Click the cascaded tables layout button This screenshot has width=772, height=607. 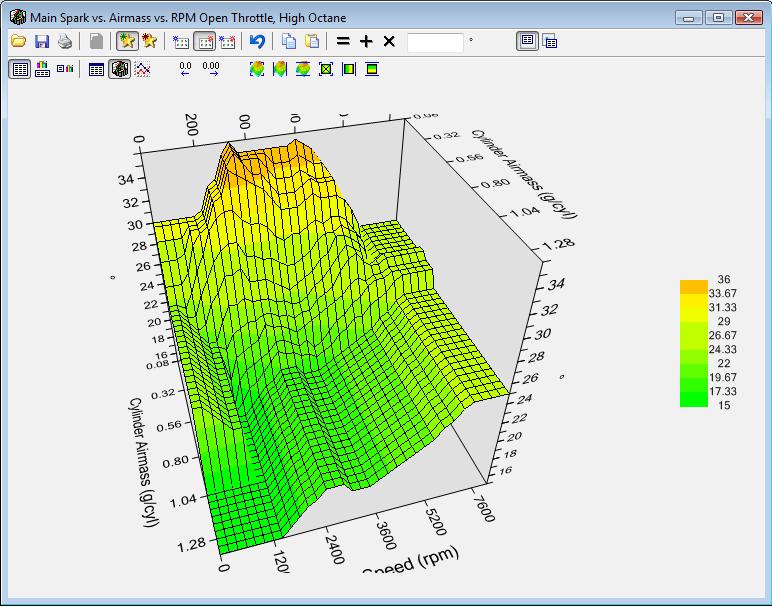pyautogui.click(x=549, y=41)
